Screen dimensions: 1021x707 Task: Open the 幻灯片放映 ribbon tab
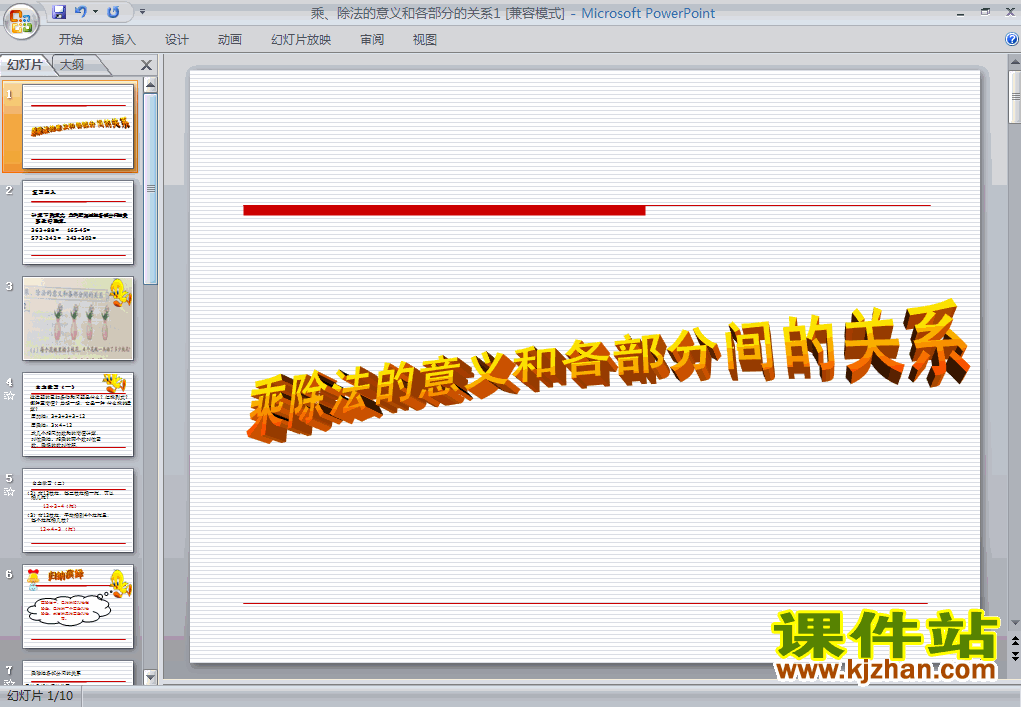[x=301, y=40]
